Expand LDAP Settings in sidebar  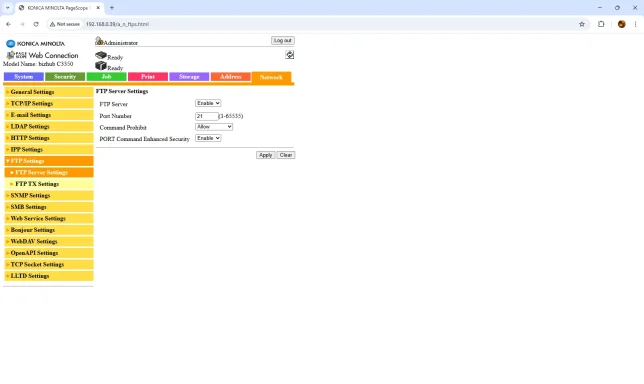pos(49,126)
